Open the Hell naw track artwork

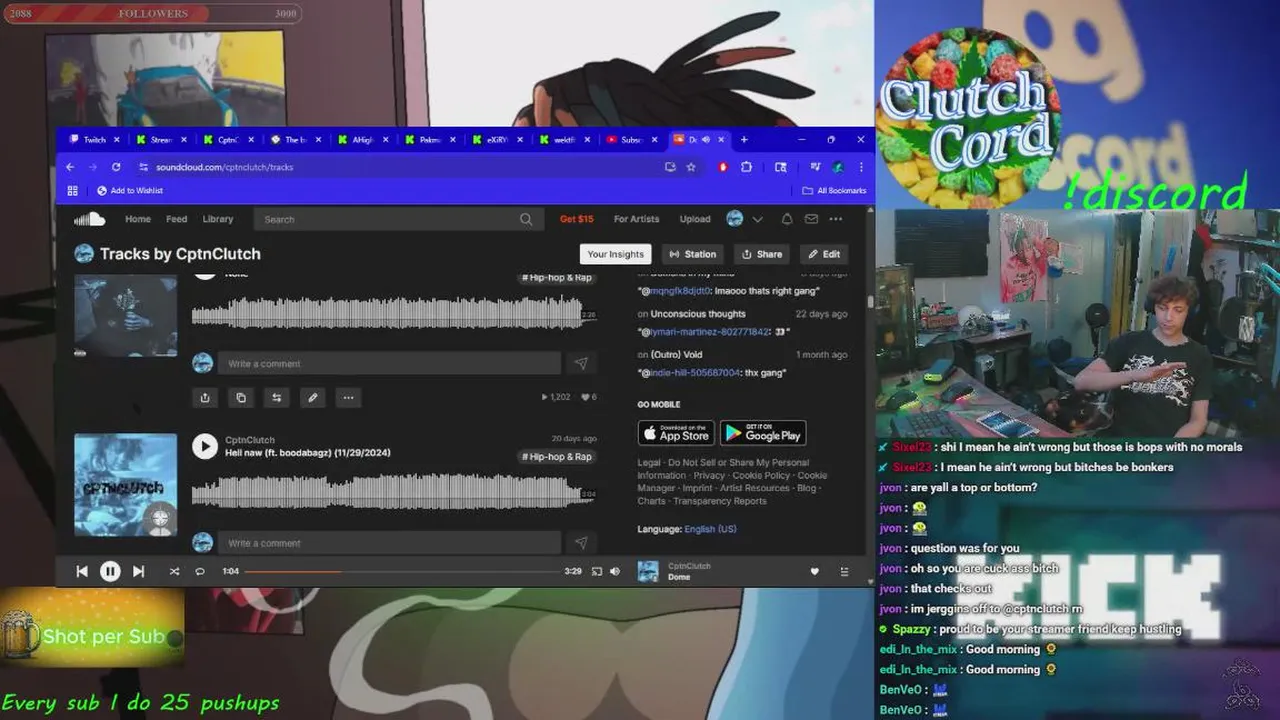coord(126,484)
